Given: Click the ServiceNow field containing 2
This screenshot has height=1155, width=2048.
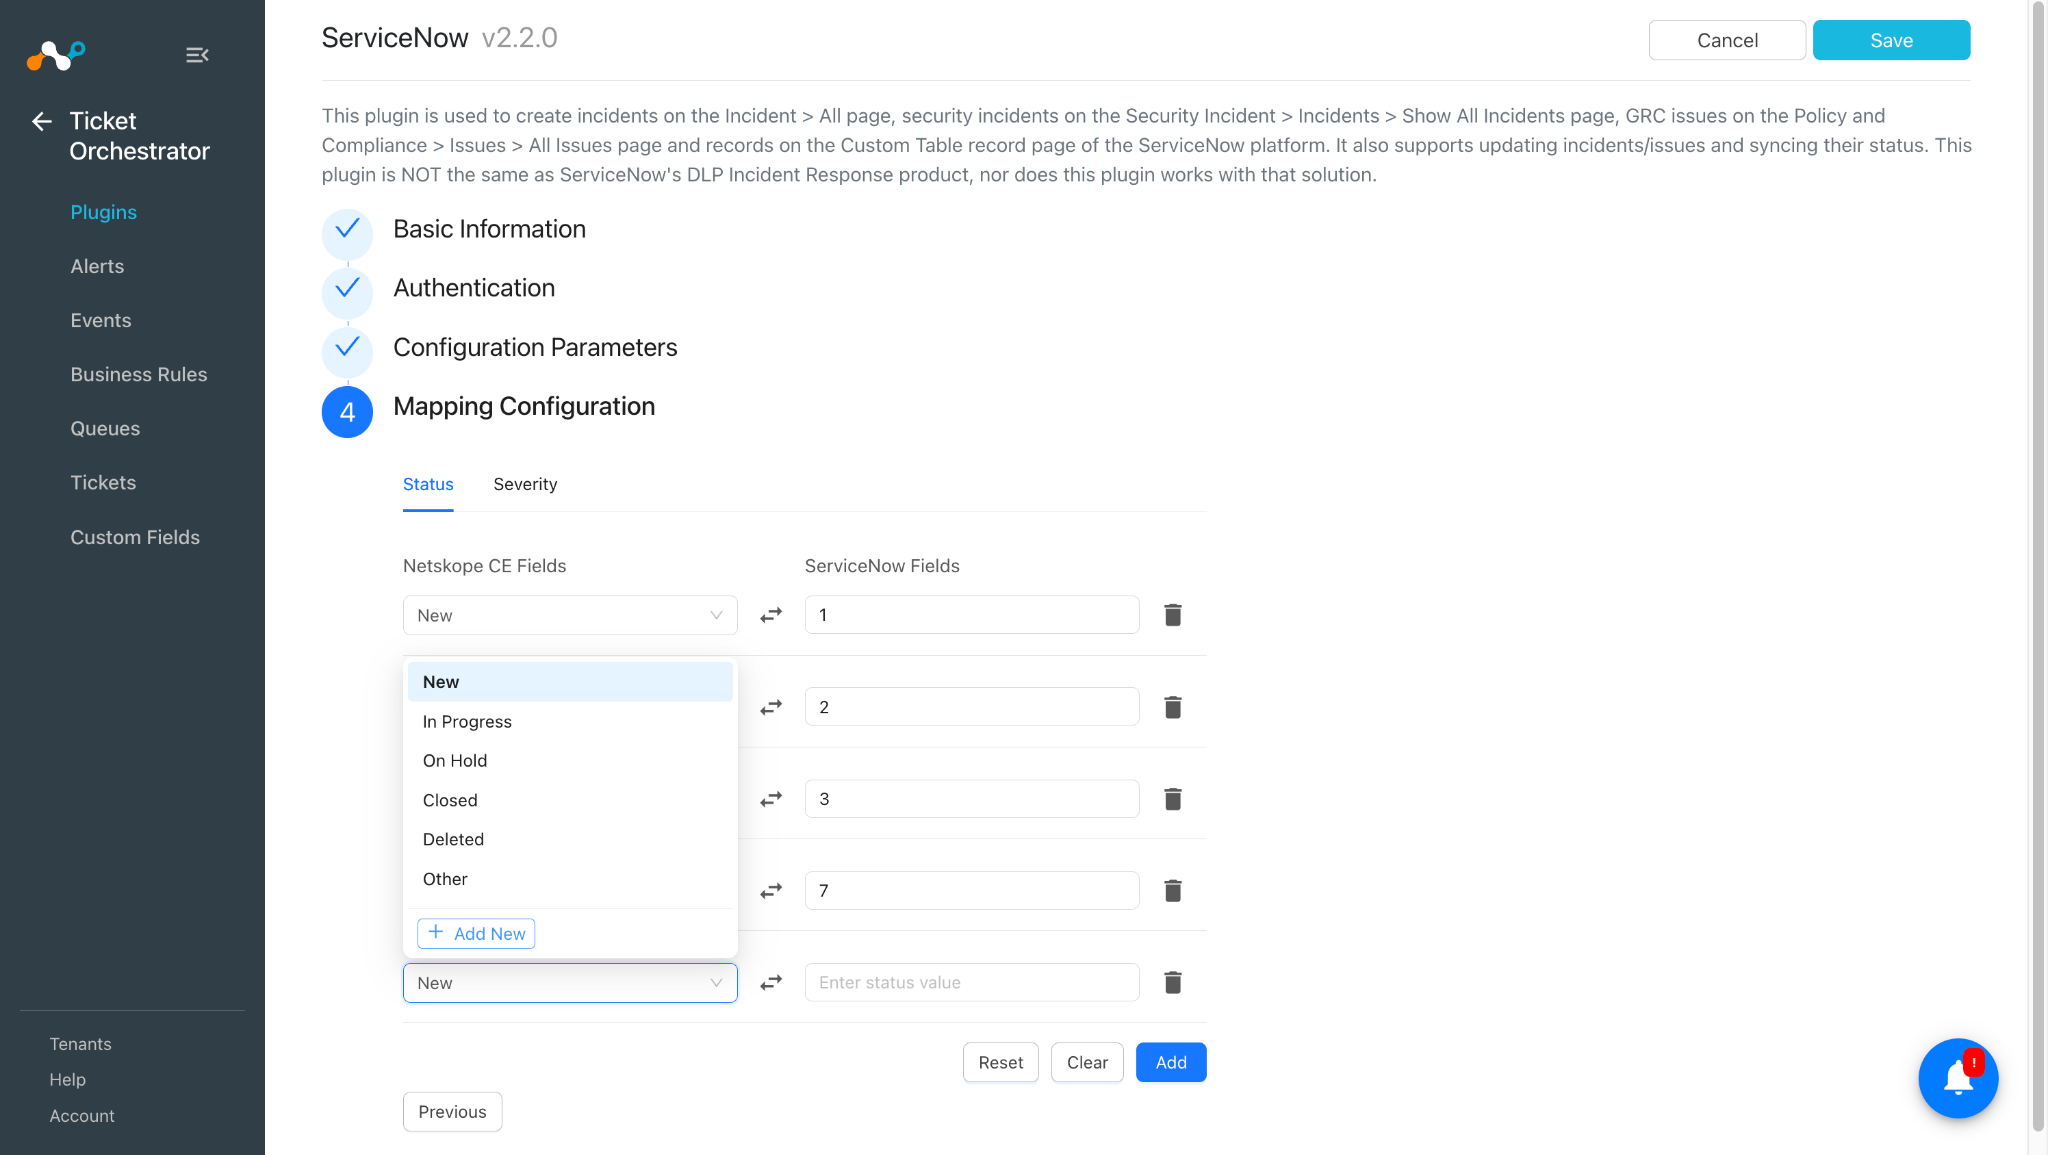Looking at the screenshot, I should (x=972, y=707).
